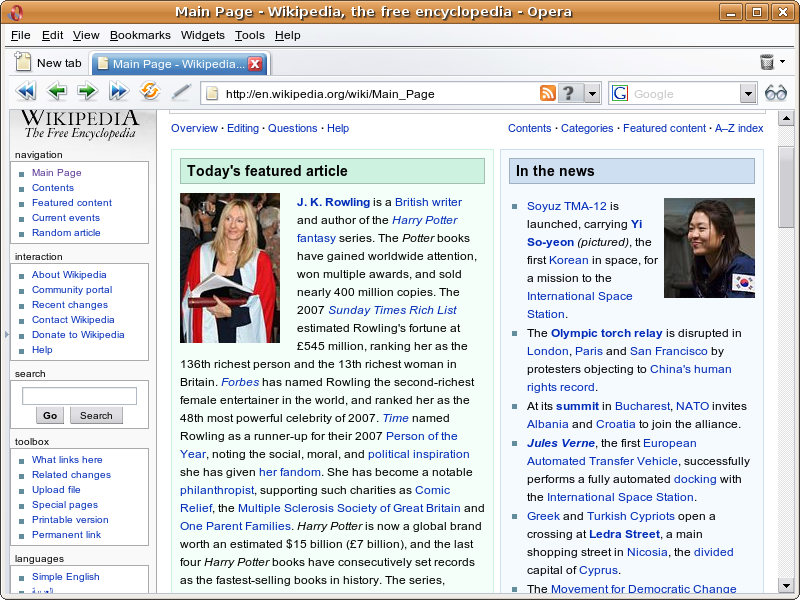This screenshot has width=800, height=600.
Task: Click the Wikipedia logo
Action: [x=80, y=124]
